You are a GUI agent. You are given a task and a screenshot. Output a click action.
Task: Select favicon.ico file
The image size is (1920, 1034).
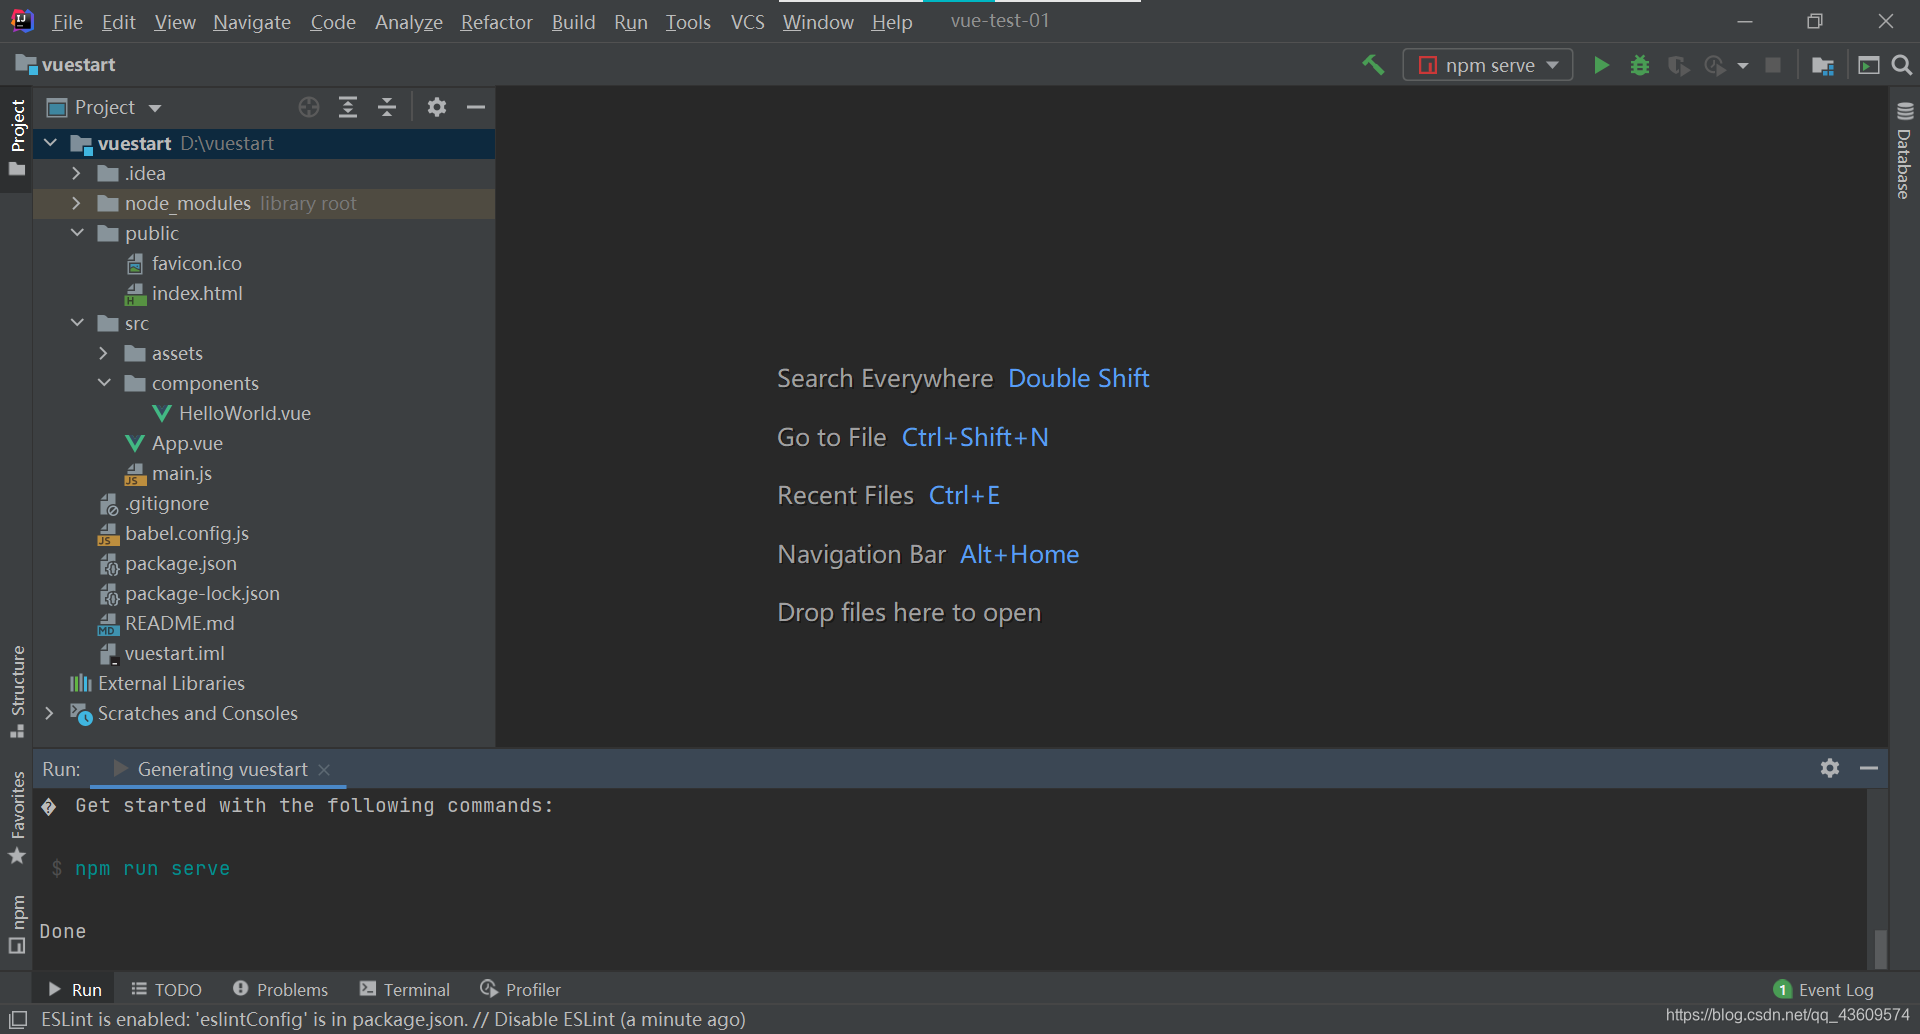click(x=196, y=263)
